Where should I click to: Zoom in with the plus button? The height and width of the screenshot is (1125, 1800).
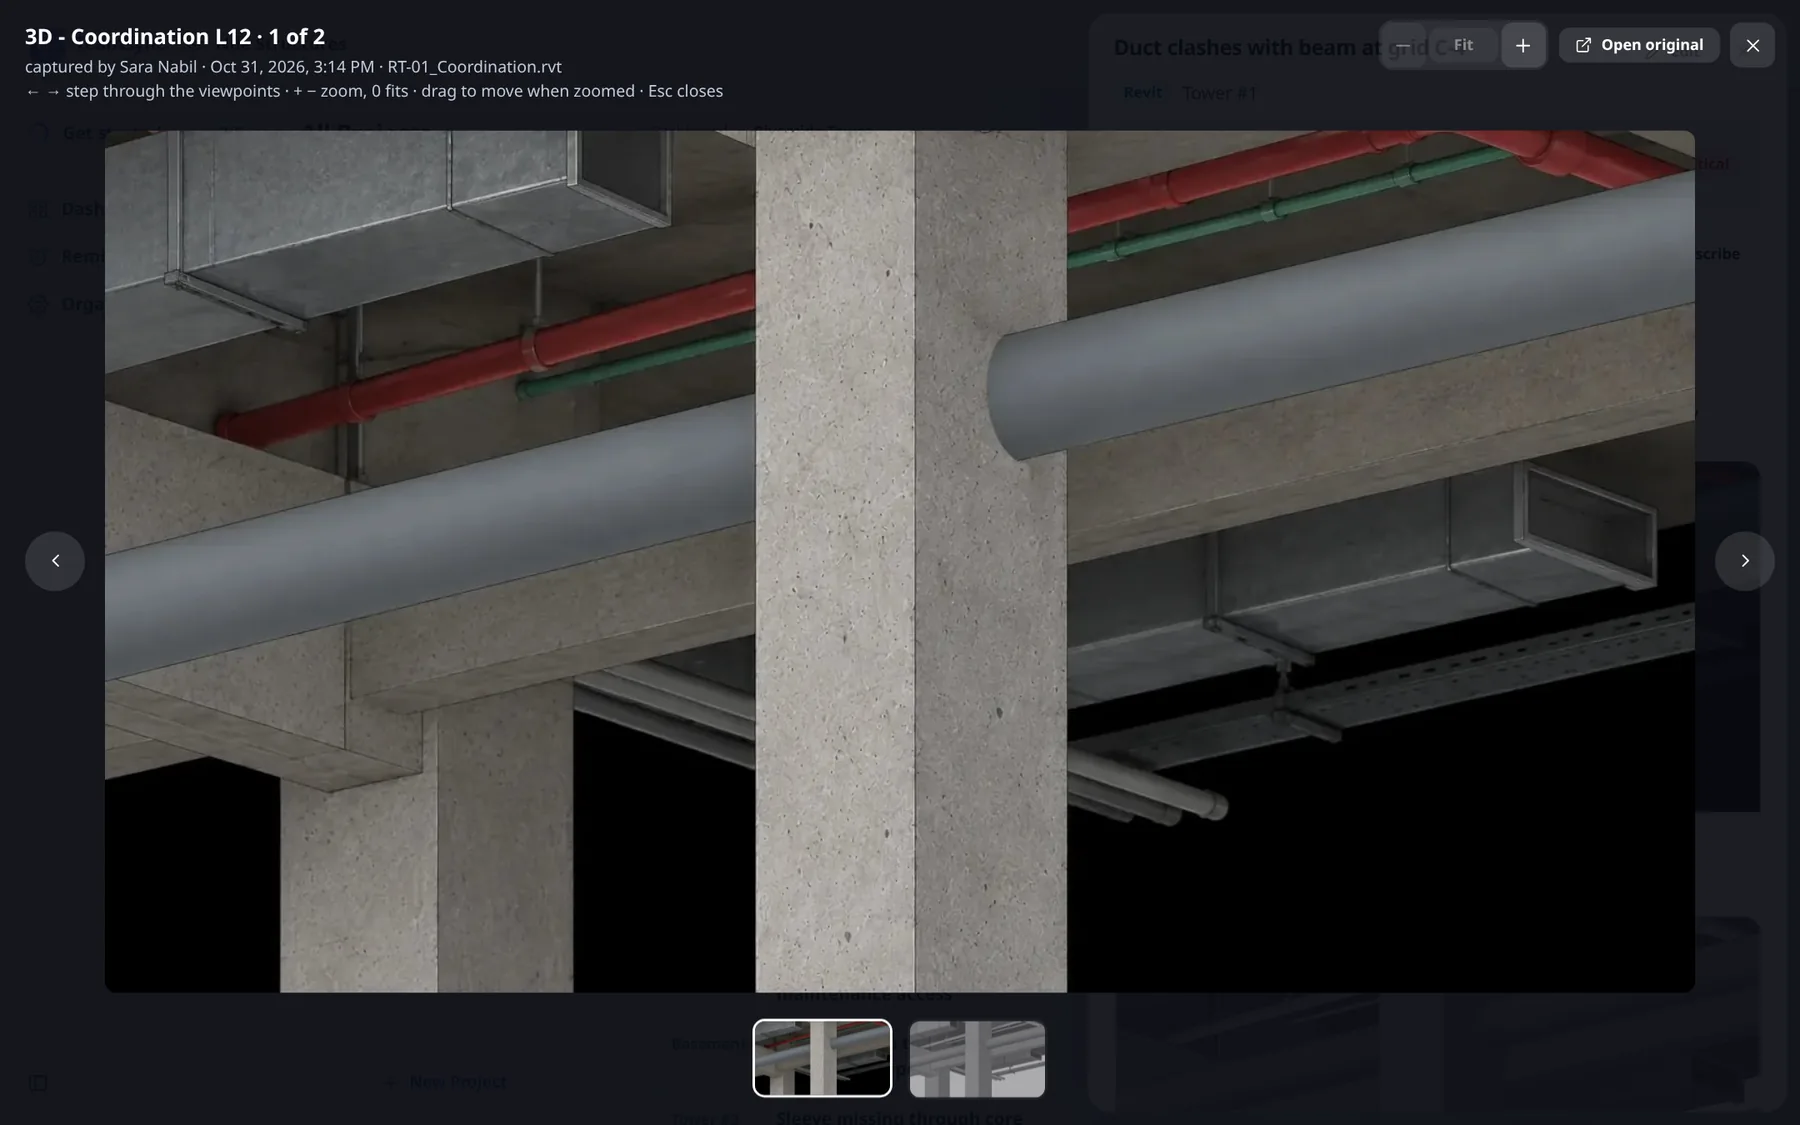tap(1523, 45)
